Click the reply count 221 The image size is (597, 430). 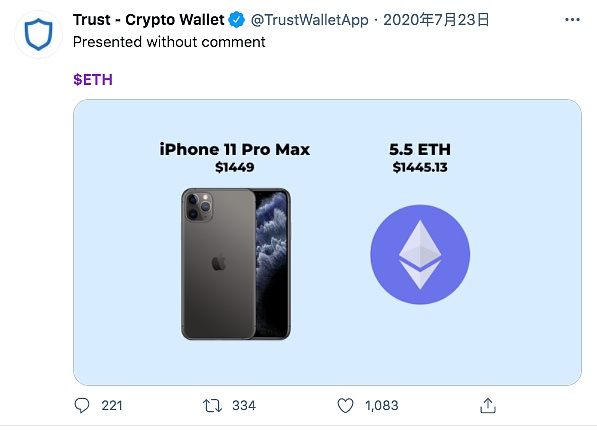point(112,406)
